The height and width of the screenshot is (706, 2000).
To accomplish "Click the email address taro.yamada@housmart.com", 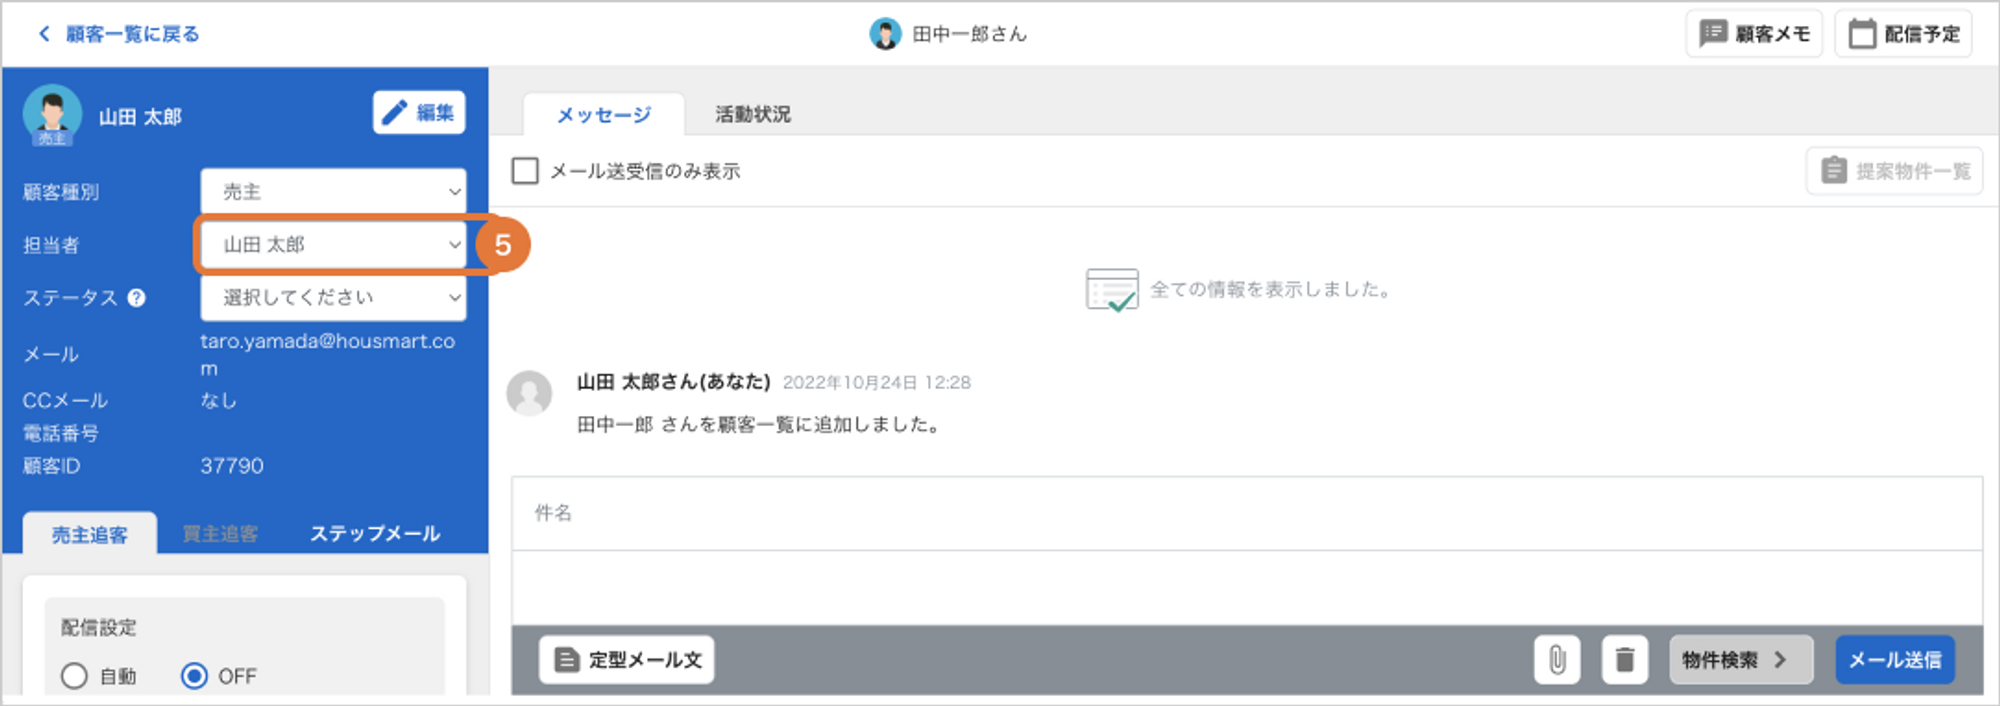I will [x=327, y=354].
